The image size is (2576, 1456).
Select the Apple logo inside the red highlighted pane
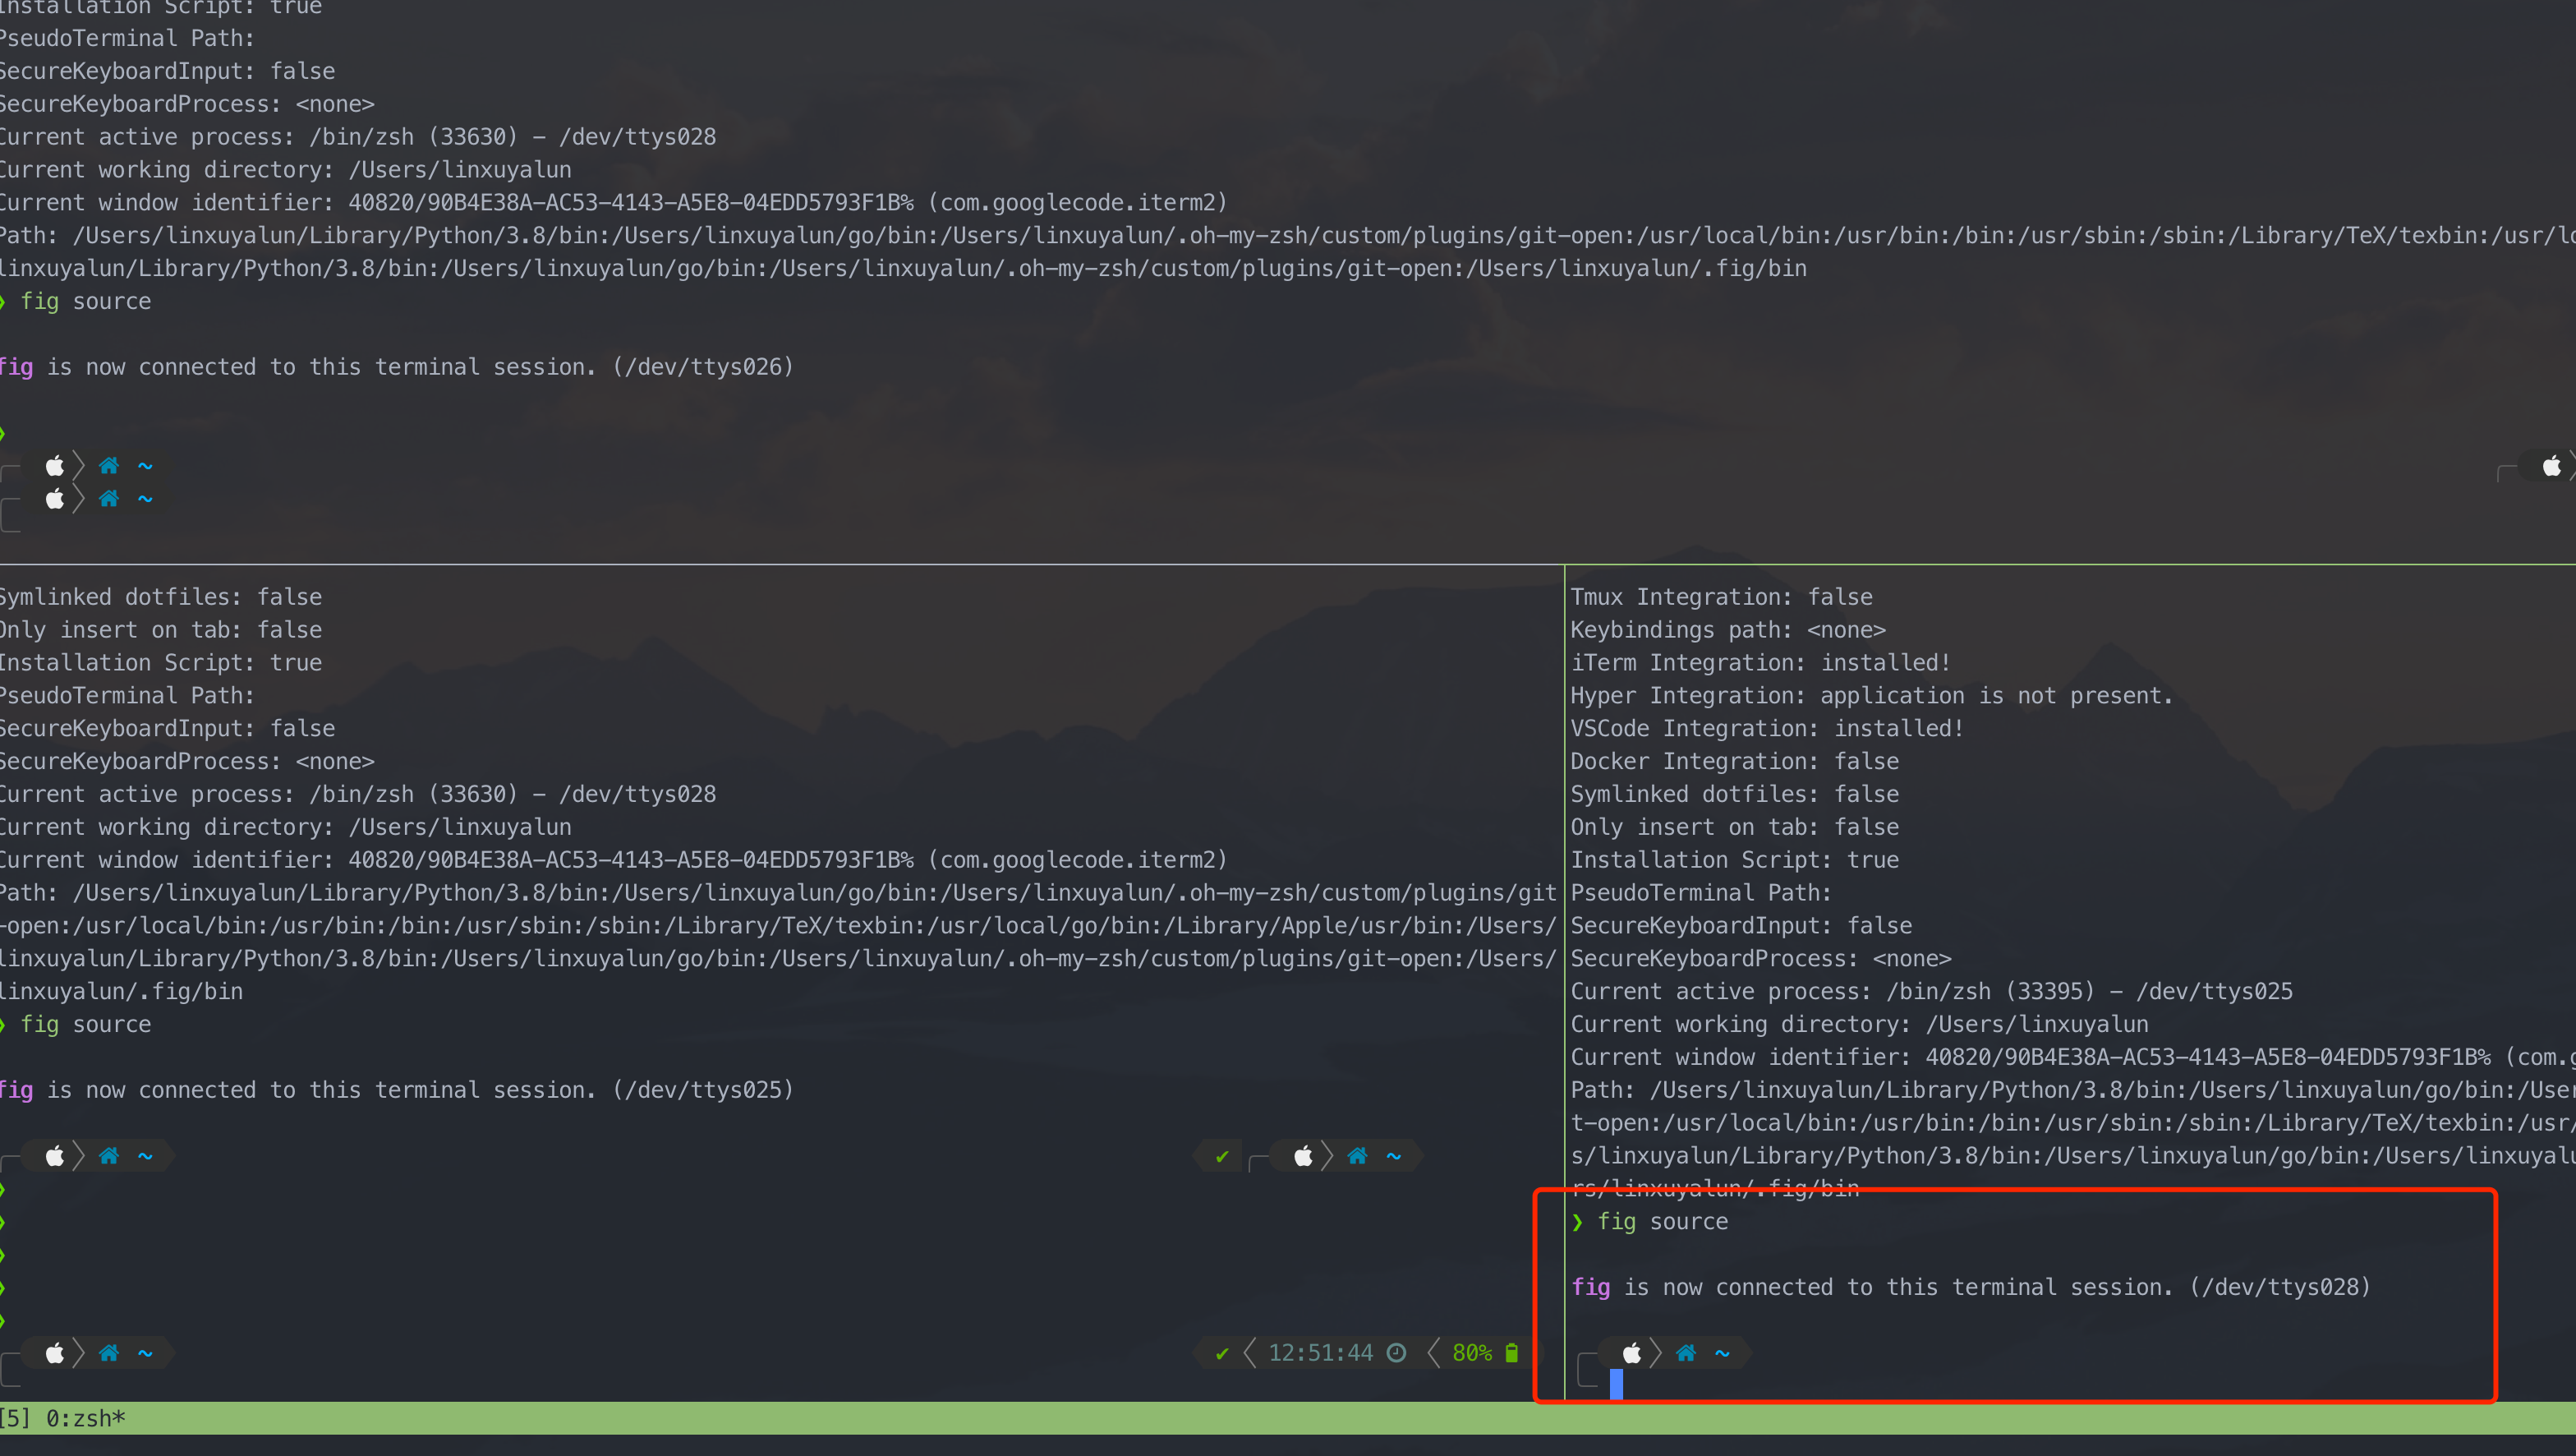tap(1633, 1353)
